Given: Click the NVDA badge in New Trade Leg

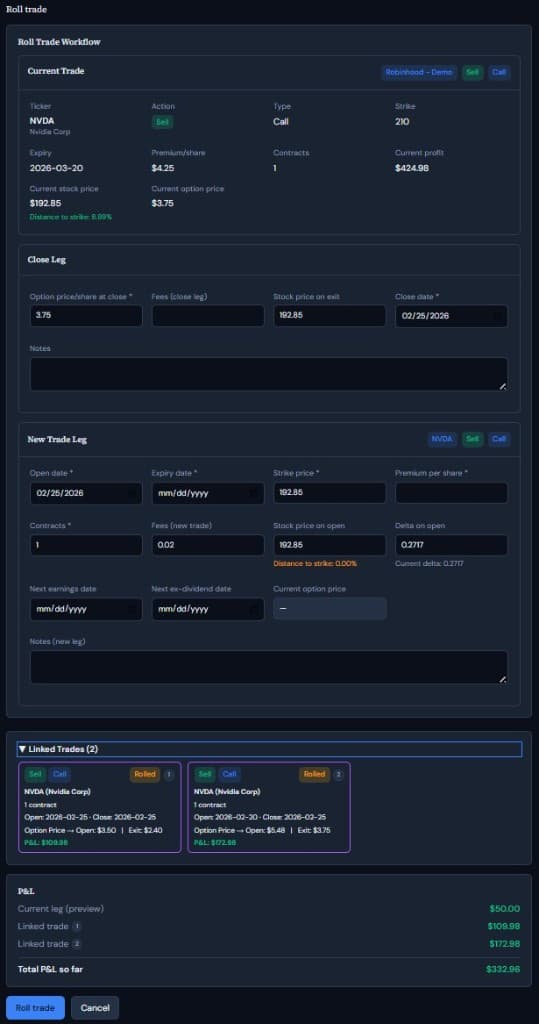Looking at the screenshot, I should [x=442, y=439].
